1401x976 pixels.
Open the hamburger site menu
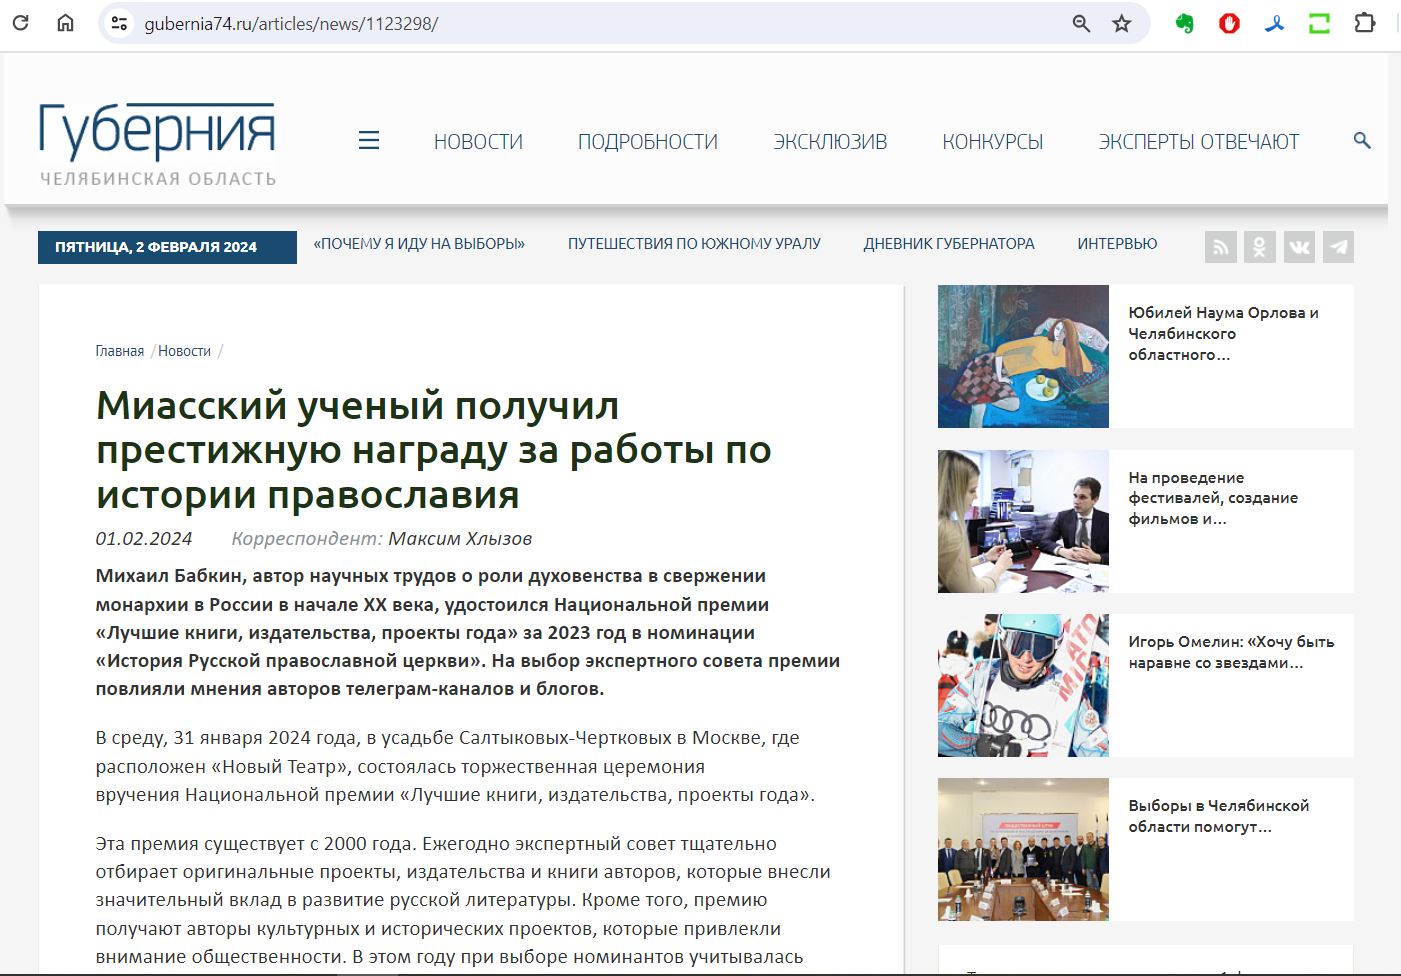pyautogui.click(x=369, y=140)
